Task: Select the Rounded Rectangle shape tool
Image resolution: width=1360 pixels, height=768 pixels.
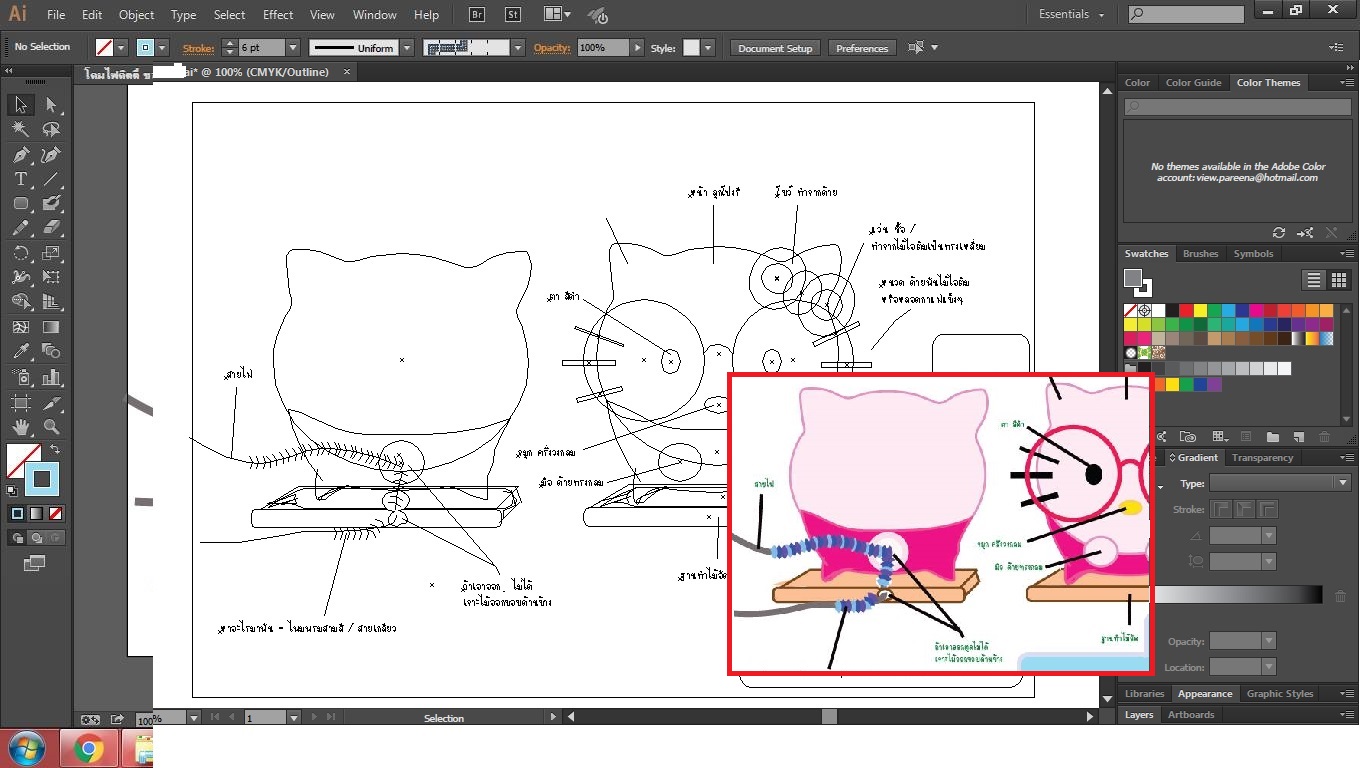Action: (21, 203)
